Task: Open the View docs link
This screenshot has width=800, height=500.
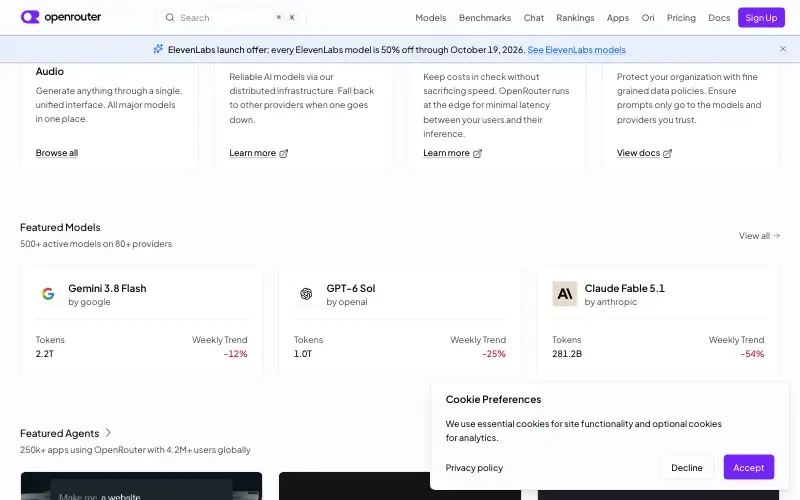Action: coord(638,153)
